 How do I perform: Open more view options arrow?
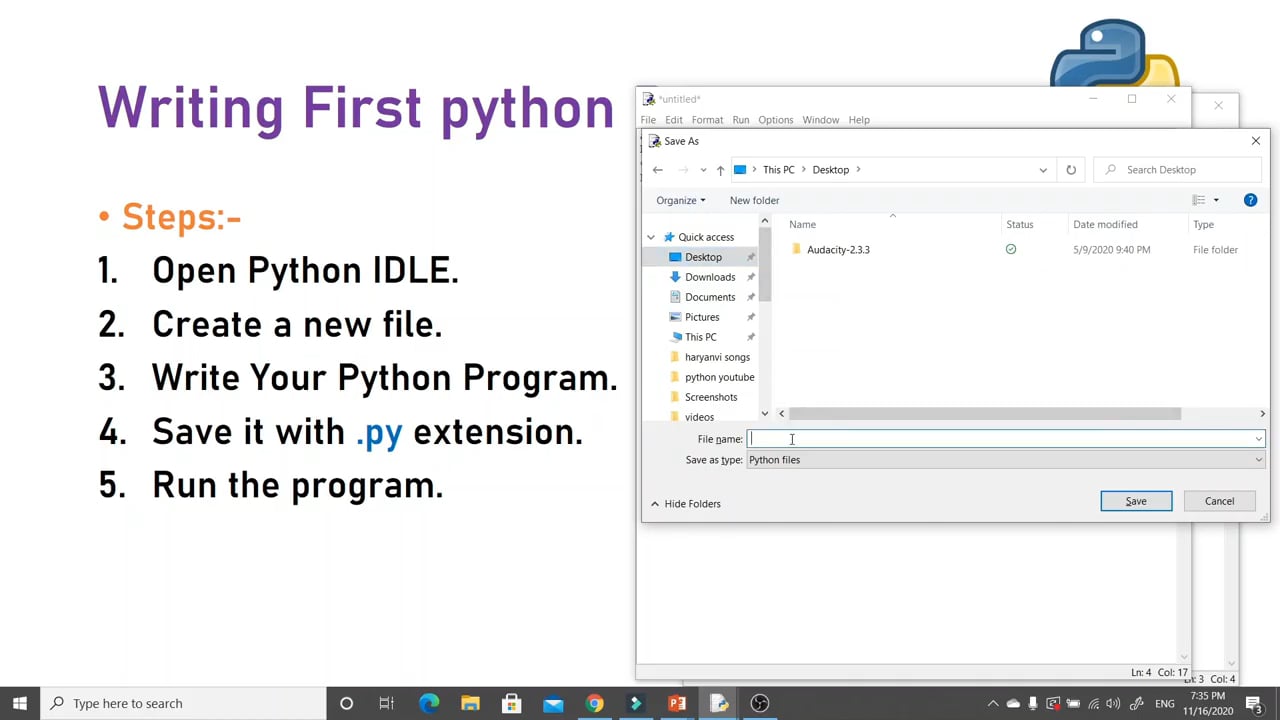(1216, 200)
